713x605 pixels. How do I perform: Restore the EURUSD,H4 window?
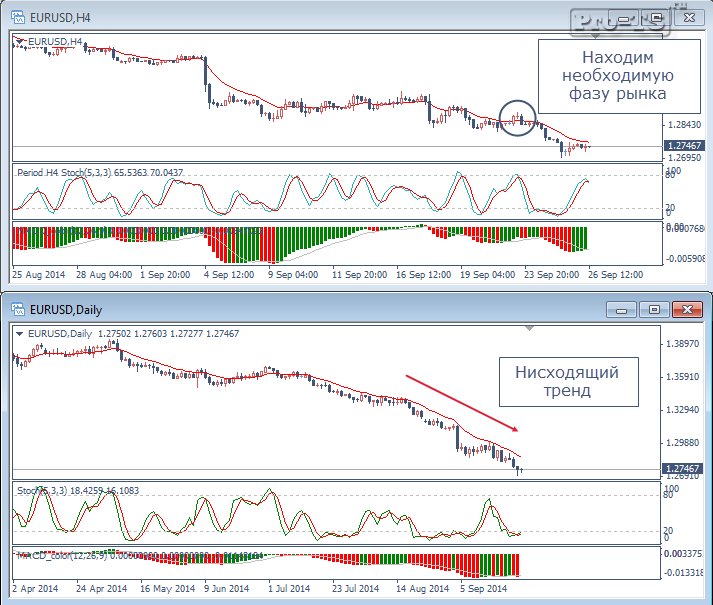pos(656,18)
